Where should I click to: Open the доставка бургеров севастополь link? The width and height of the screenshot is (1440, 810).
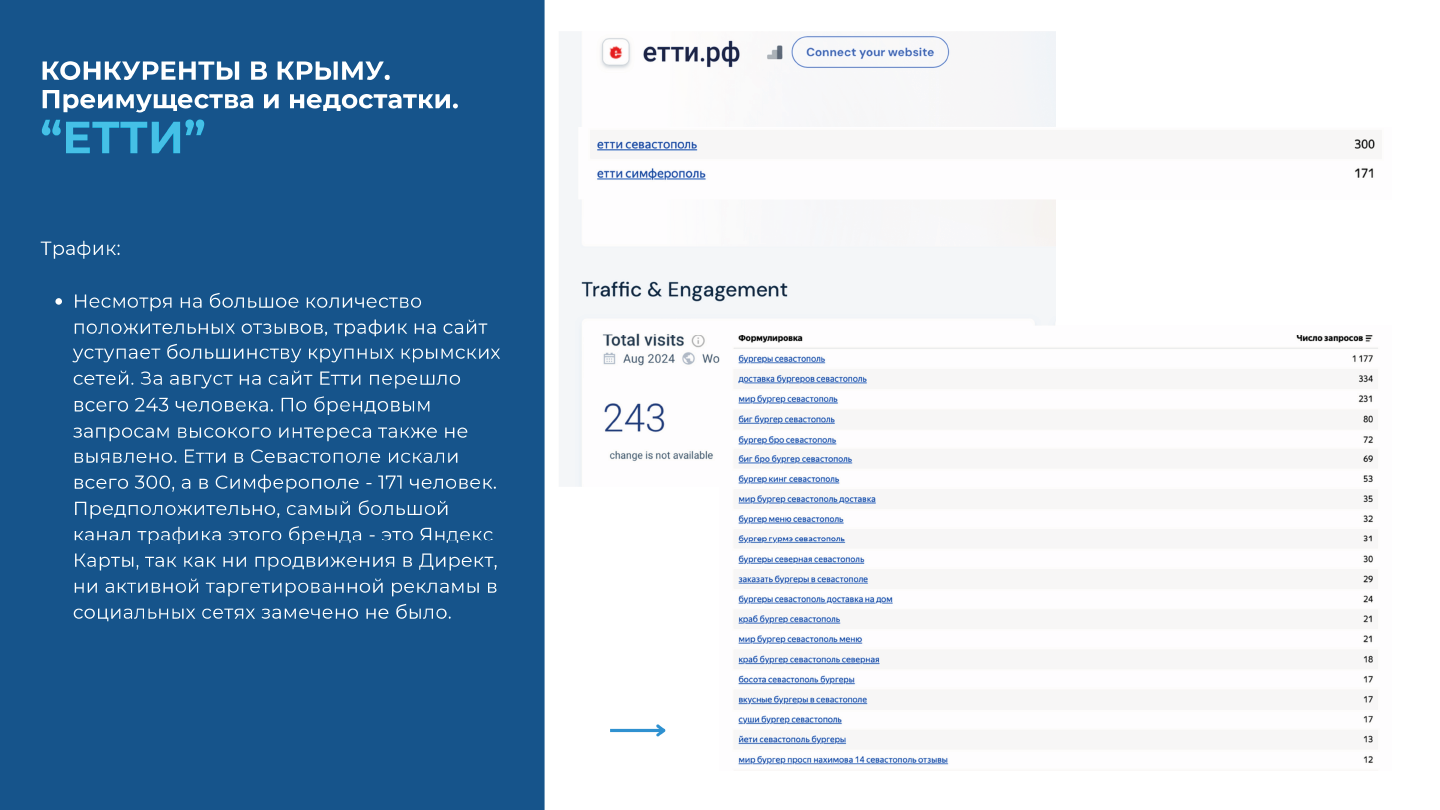802,379
